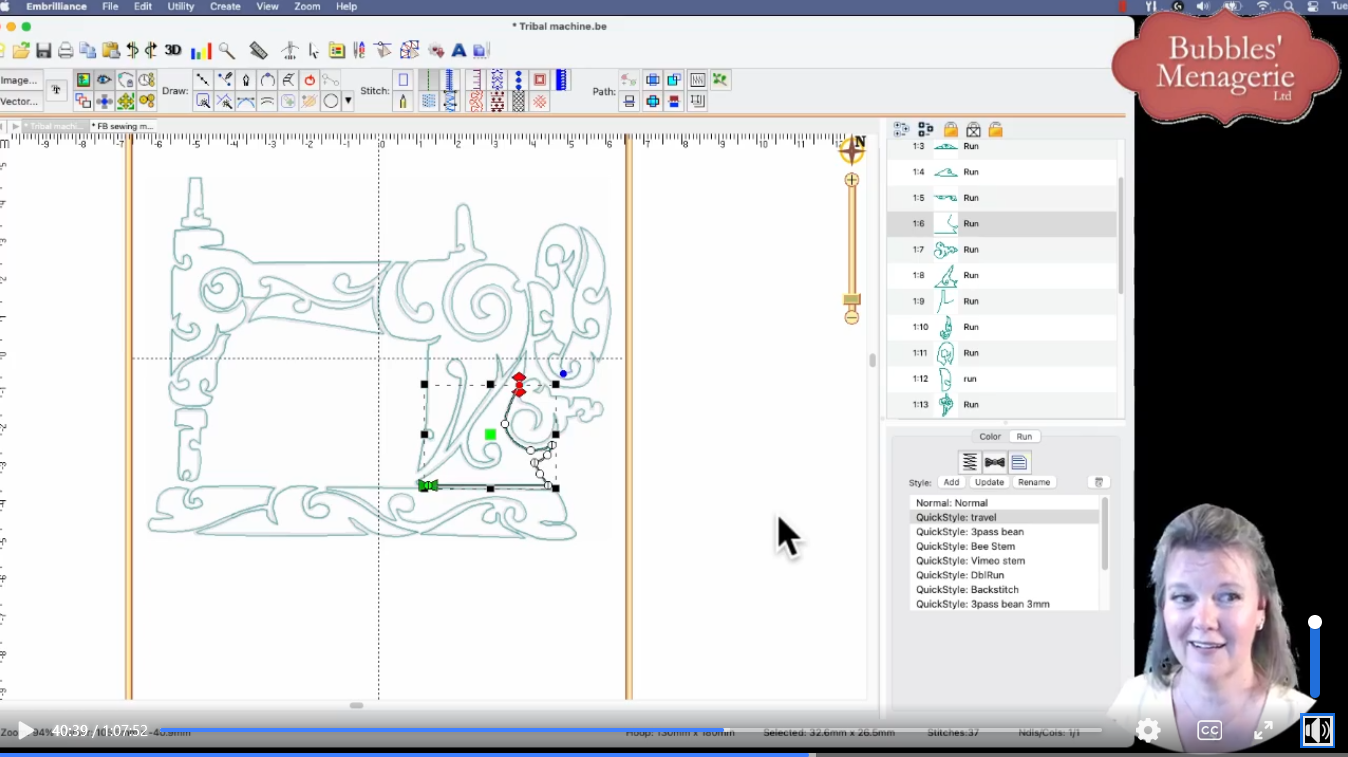Click the Save floppy disk icon
This screenshot has width=1348, height=757.
click(x=43, y=50)
